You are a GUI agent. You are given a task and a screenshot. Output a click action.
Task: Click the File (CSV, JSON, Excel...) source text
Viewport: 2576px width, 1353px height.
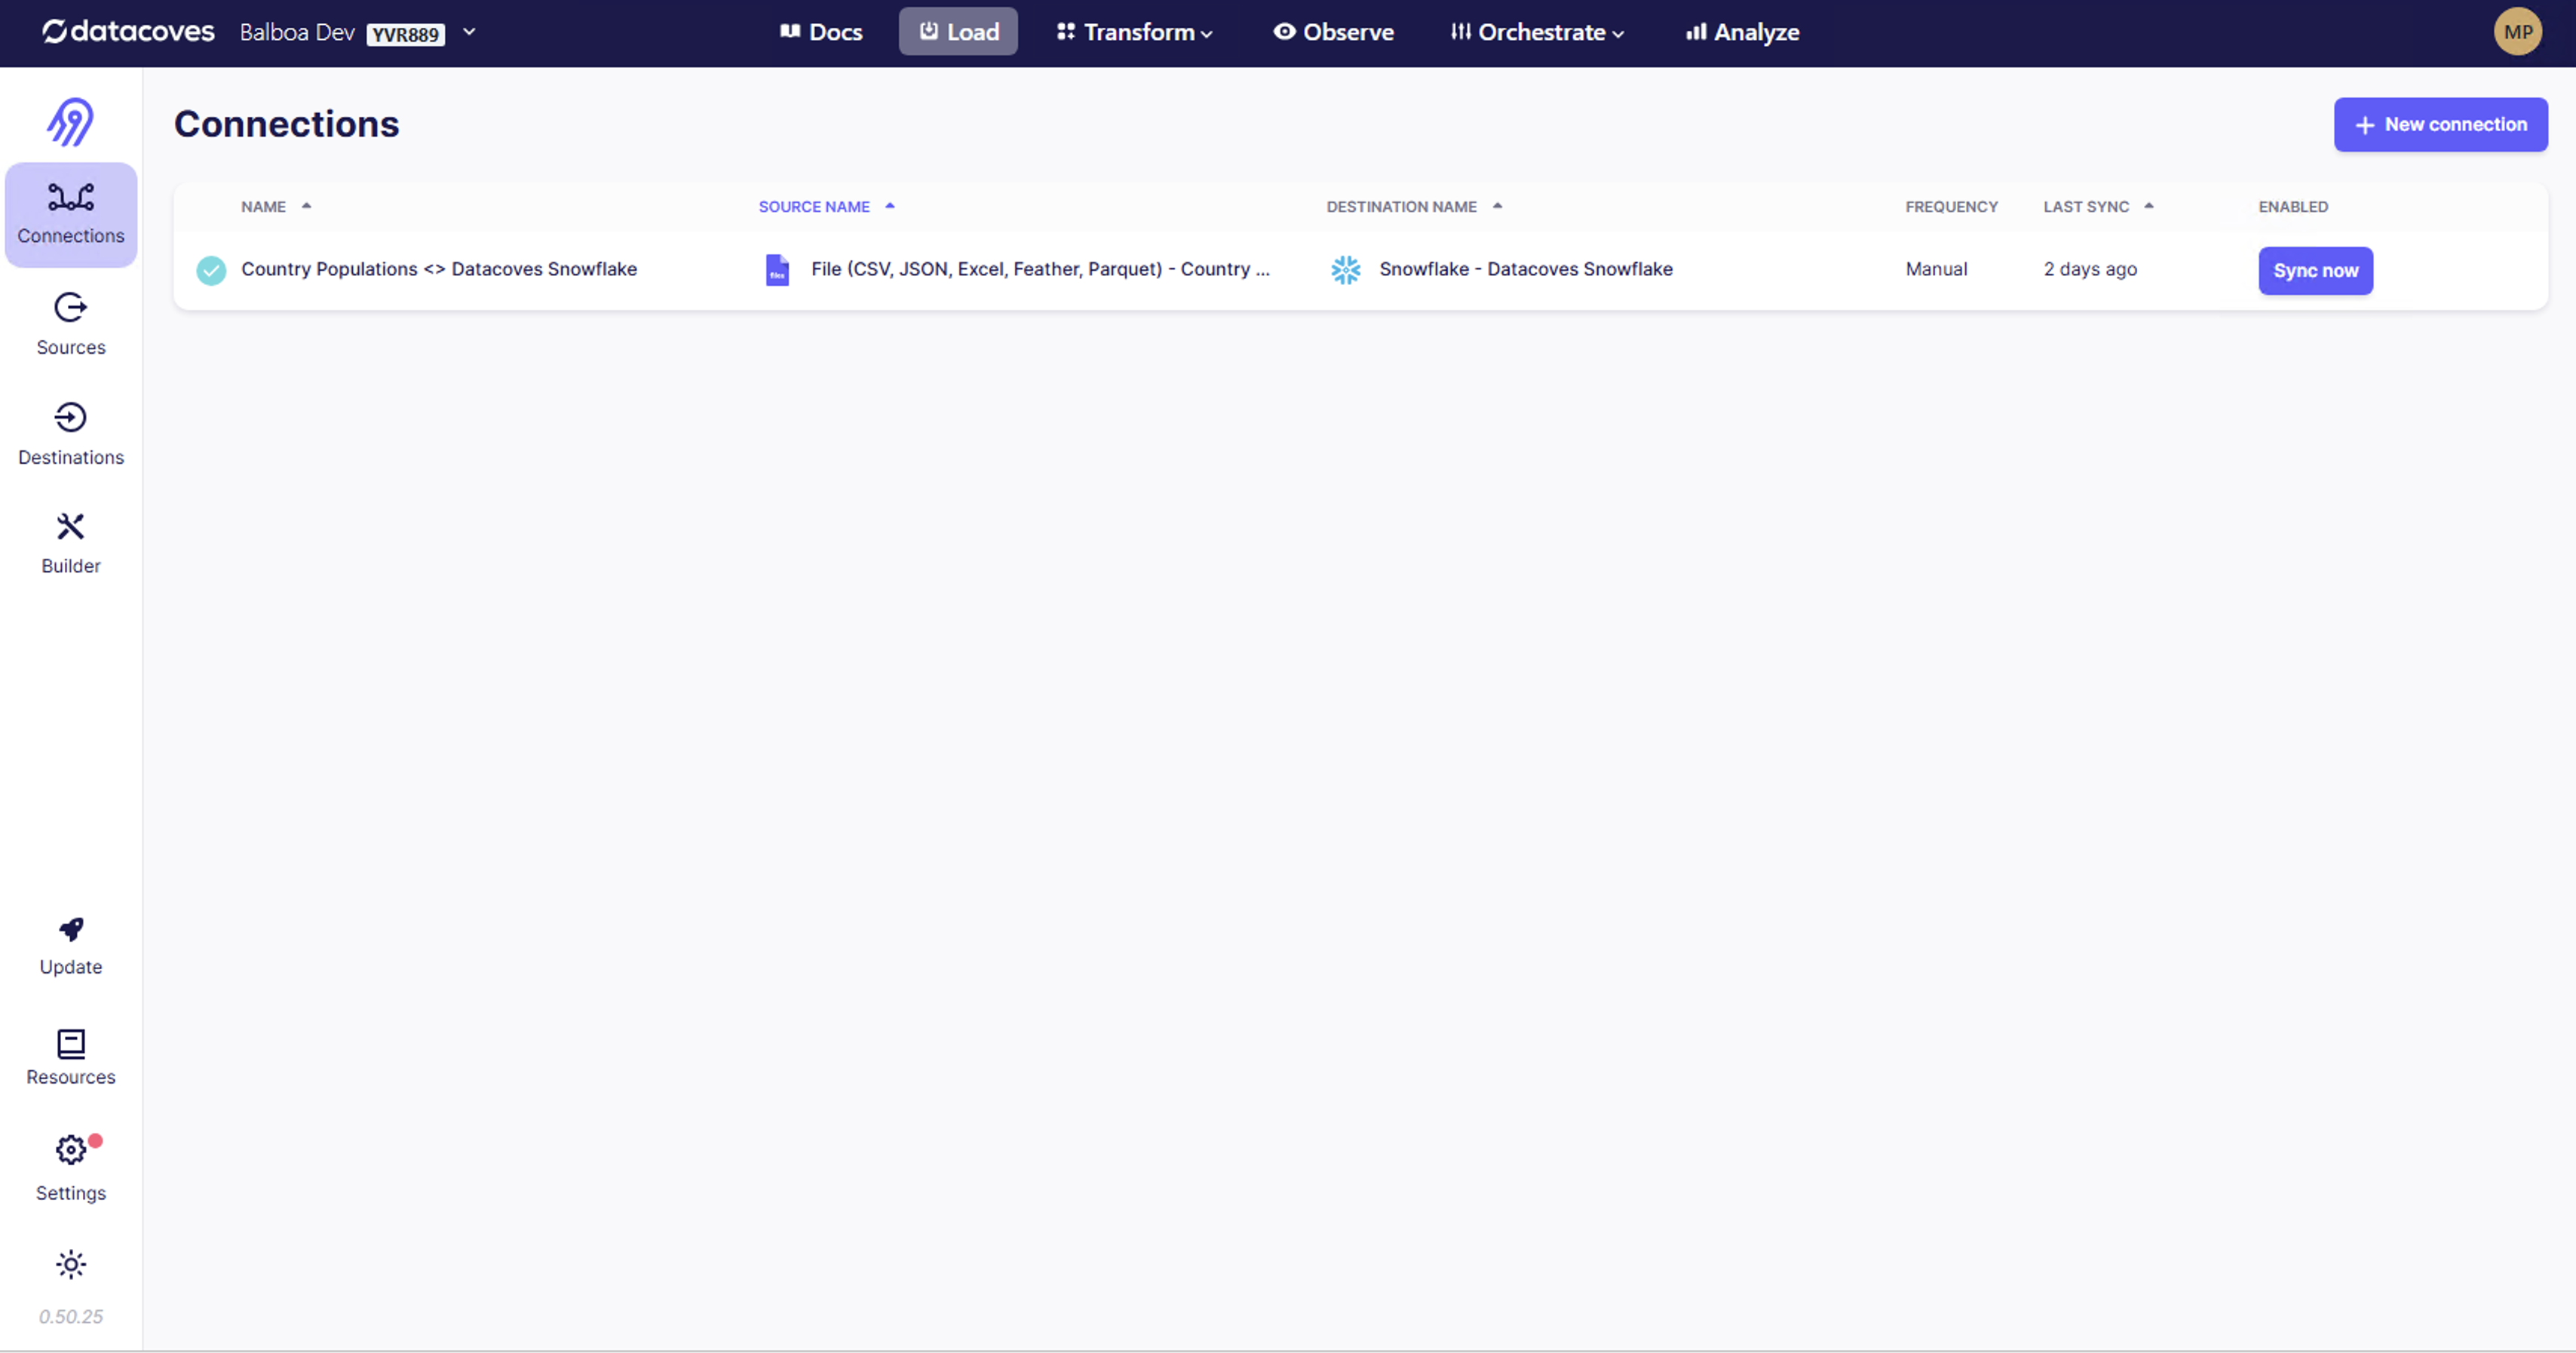1040,269
